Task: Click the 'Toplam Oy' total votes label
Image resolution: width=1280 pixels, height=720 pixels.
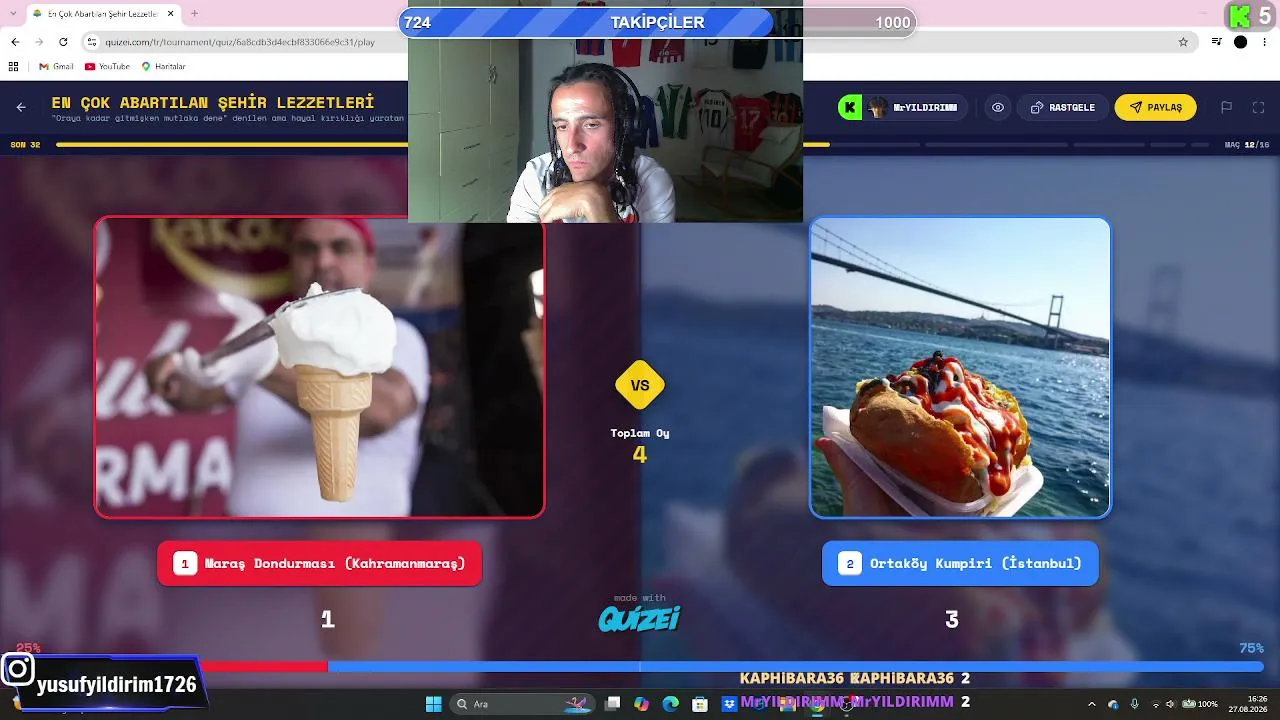Action: [x=640, y=433]
